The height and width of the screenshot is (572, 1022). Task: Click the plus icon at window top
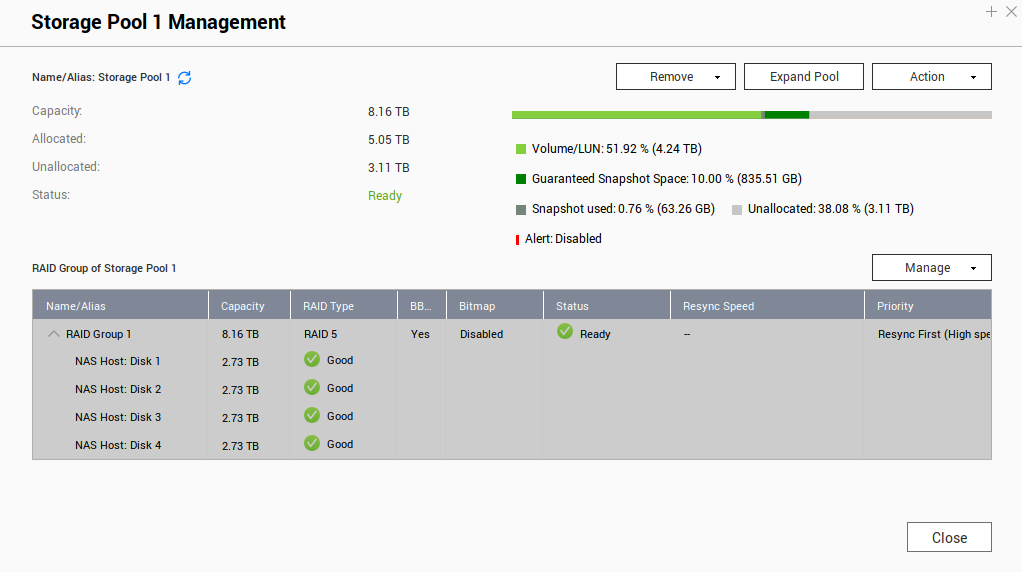click(x=991, y=12)
